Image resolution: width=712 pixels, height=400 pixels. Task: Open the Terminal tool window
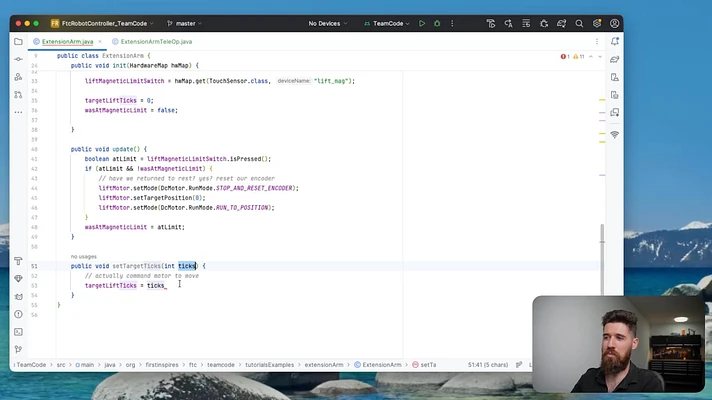click(18, 332)
